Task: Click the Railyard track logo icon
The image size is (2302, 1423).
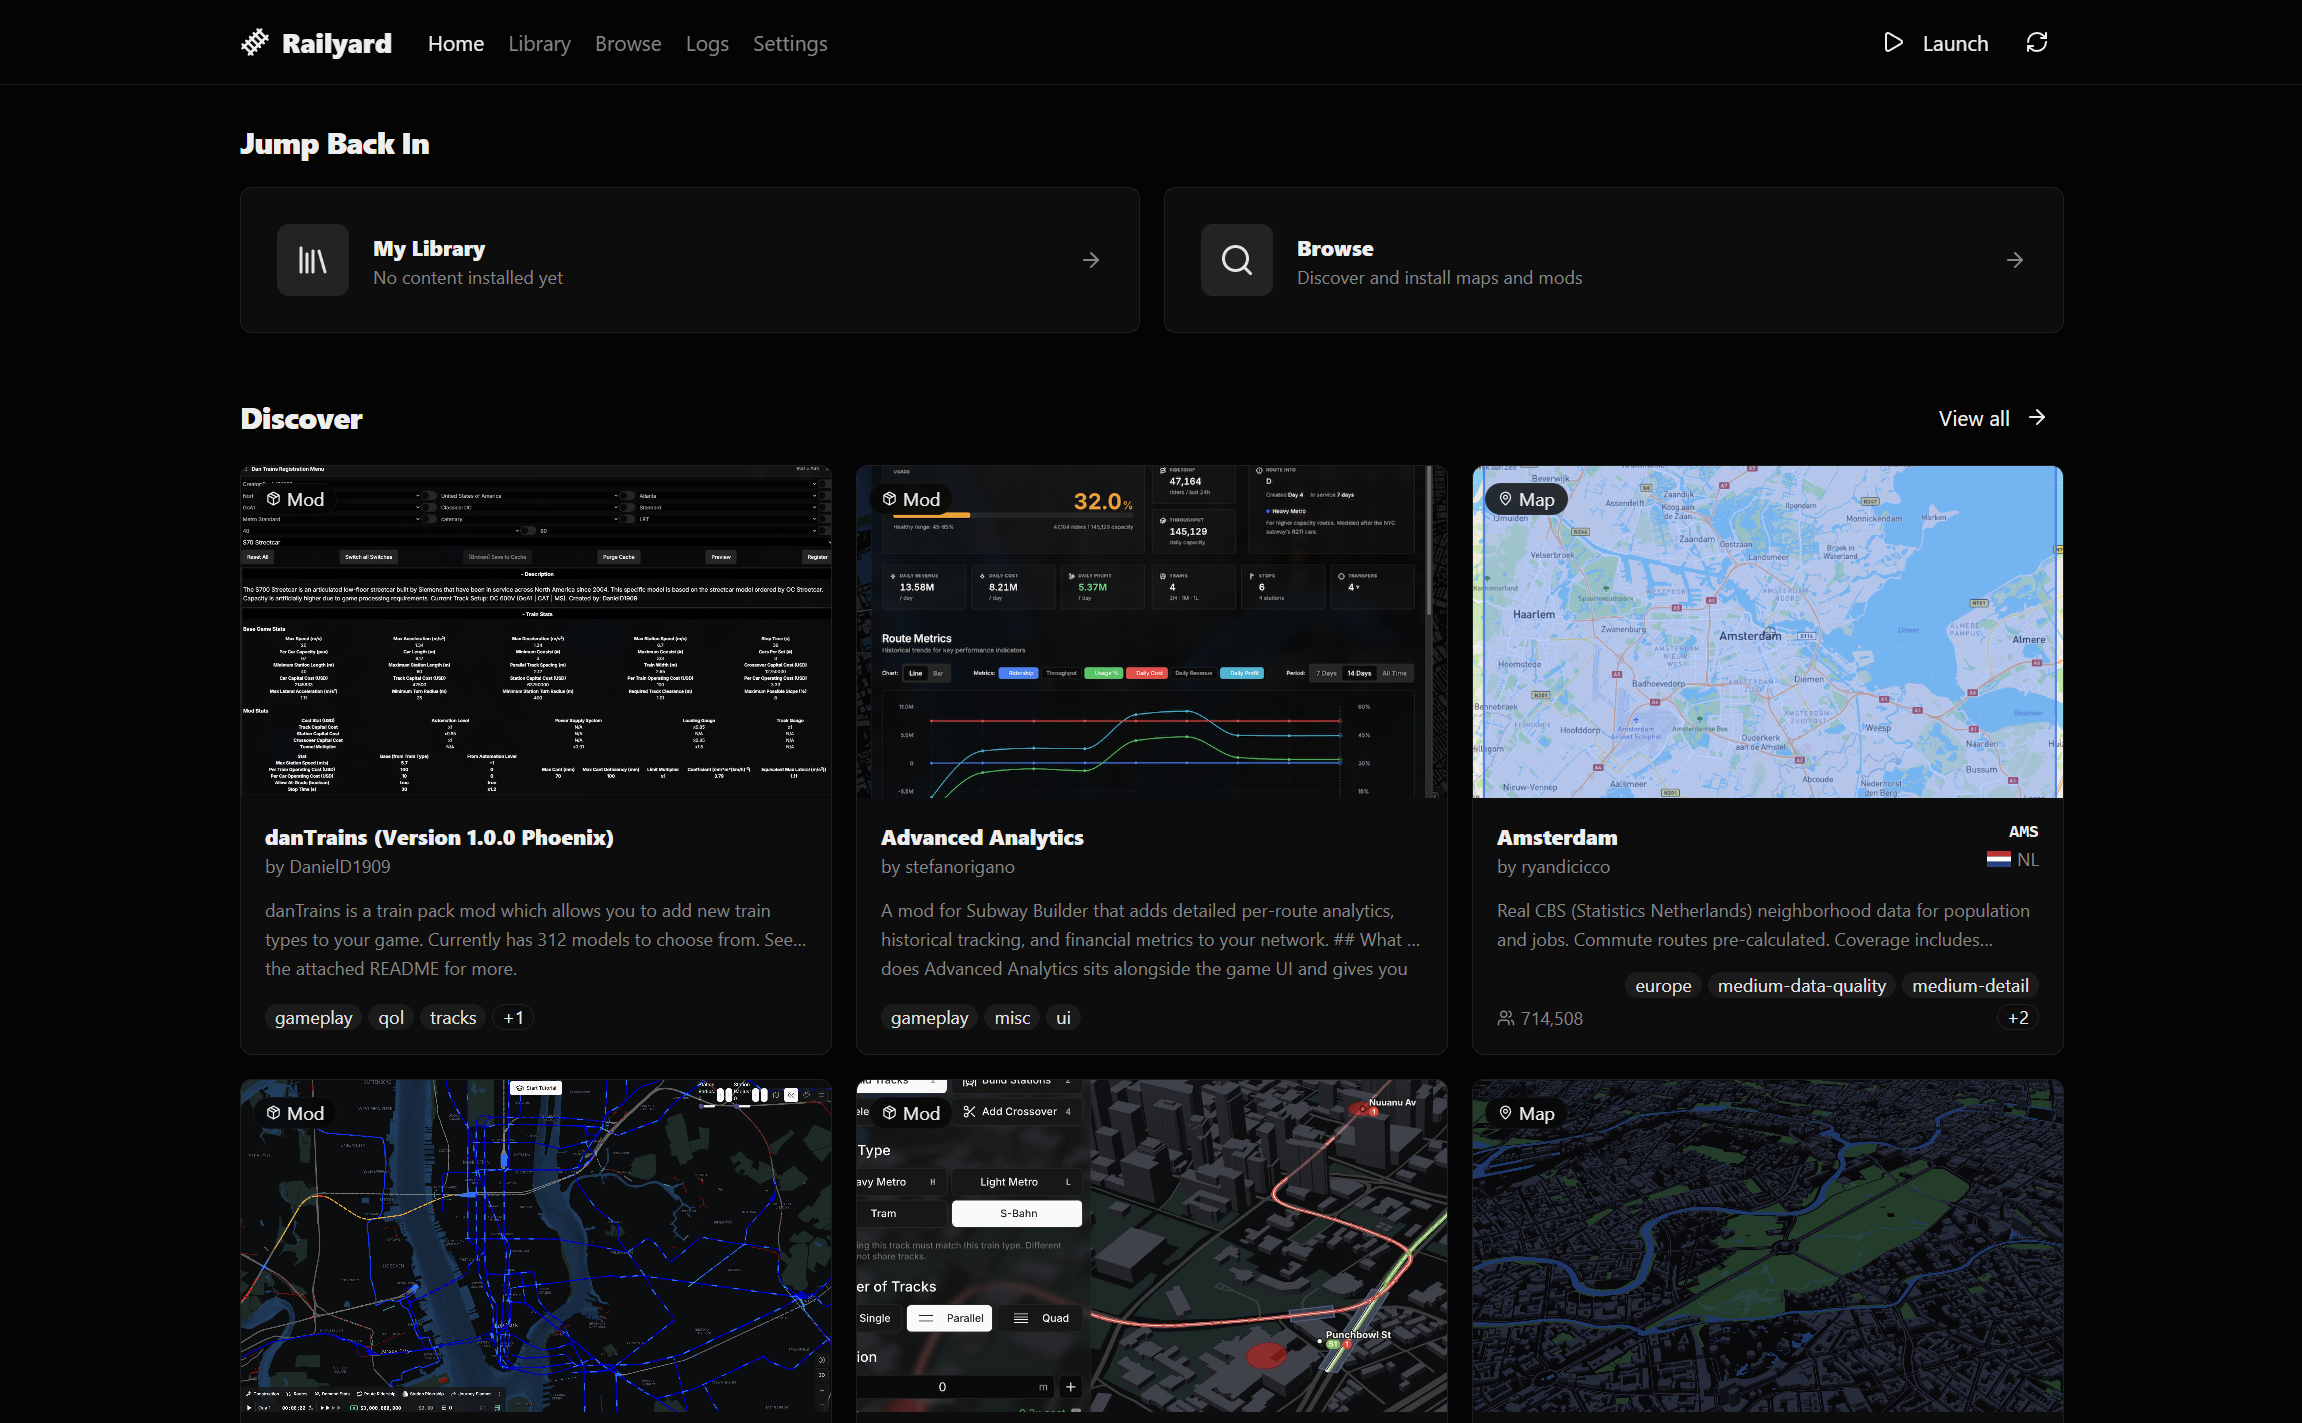Action: 255,43
